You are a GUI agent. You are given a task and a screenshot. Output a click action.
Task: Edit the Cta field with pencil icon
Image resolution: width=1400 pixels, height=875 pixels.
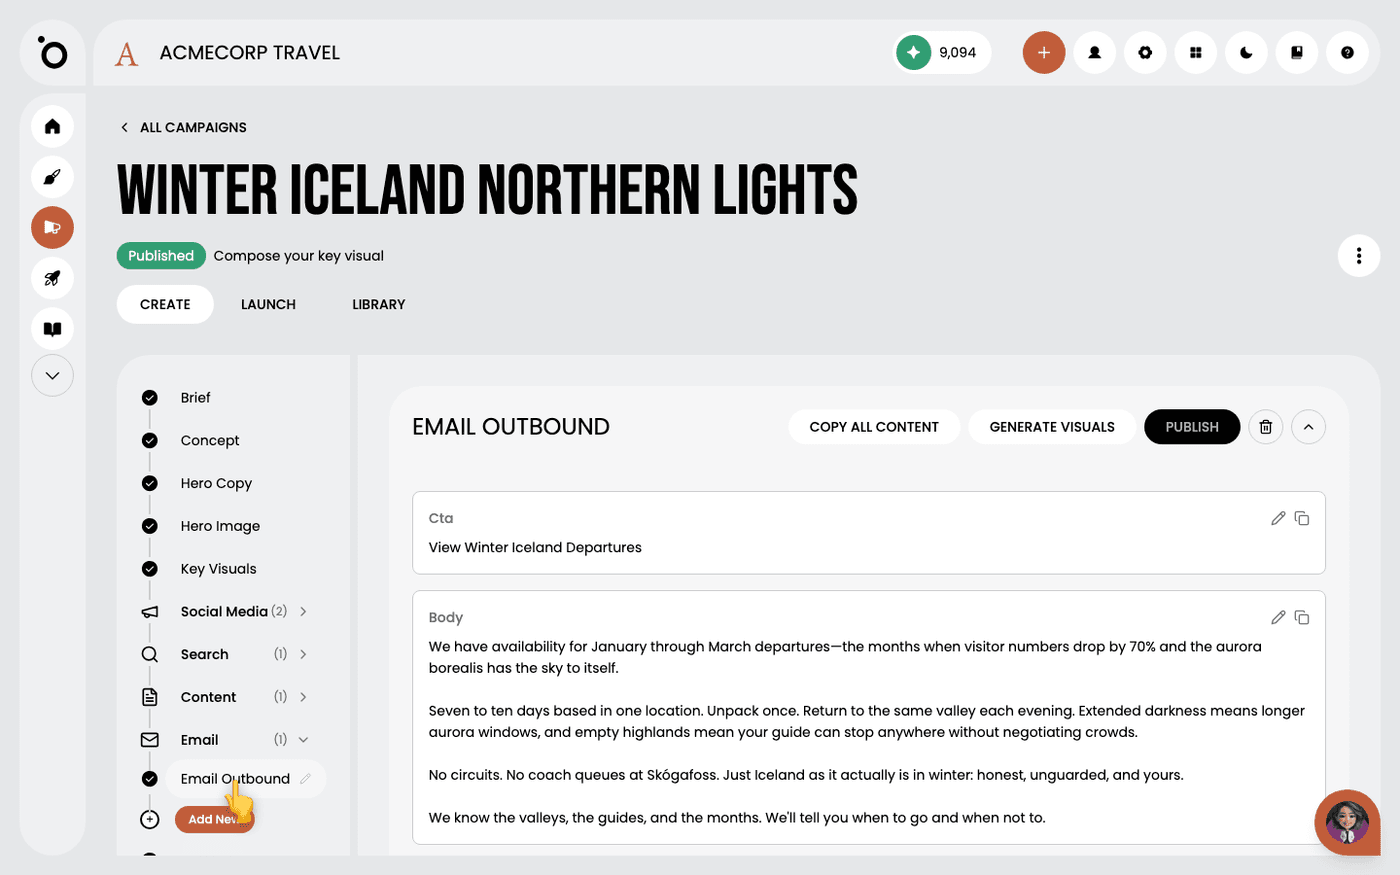pos(1278,518)
